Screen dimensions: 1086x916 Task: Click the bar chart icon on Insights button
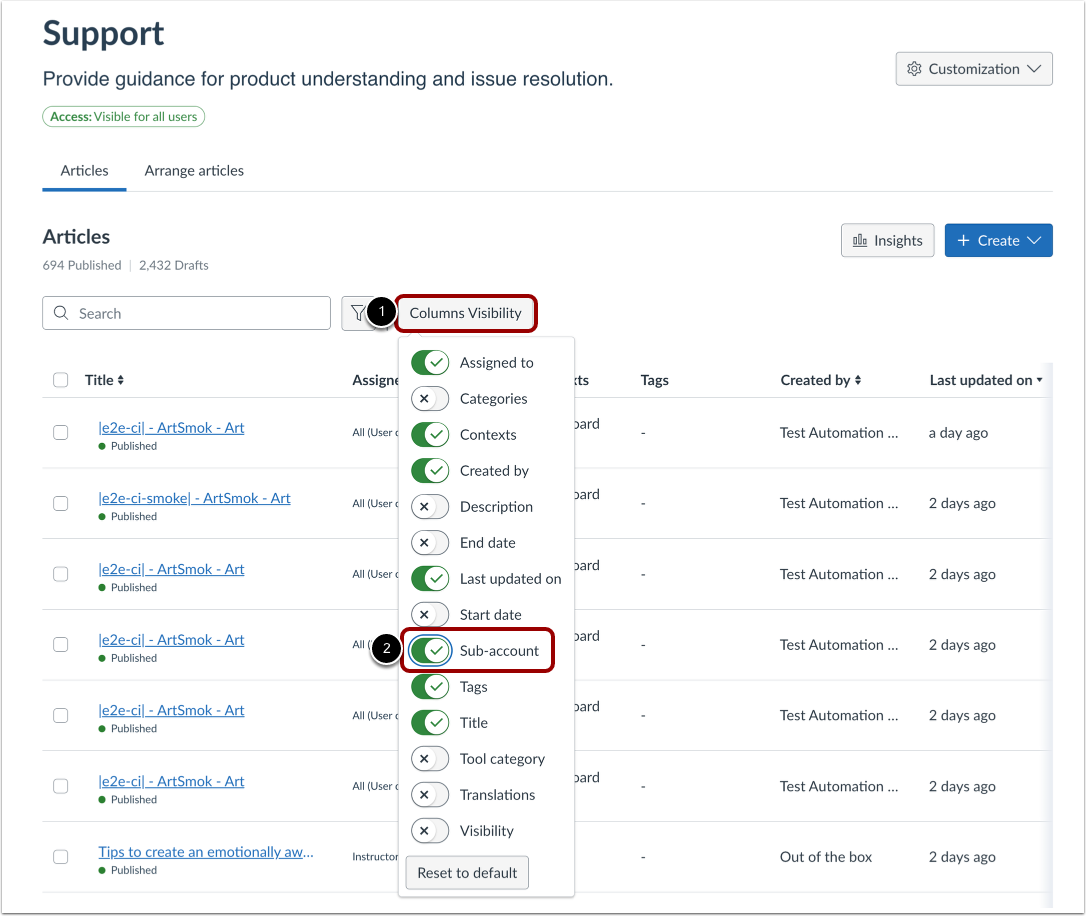[x=862, y=240]
